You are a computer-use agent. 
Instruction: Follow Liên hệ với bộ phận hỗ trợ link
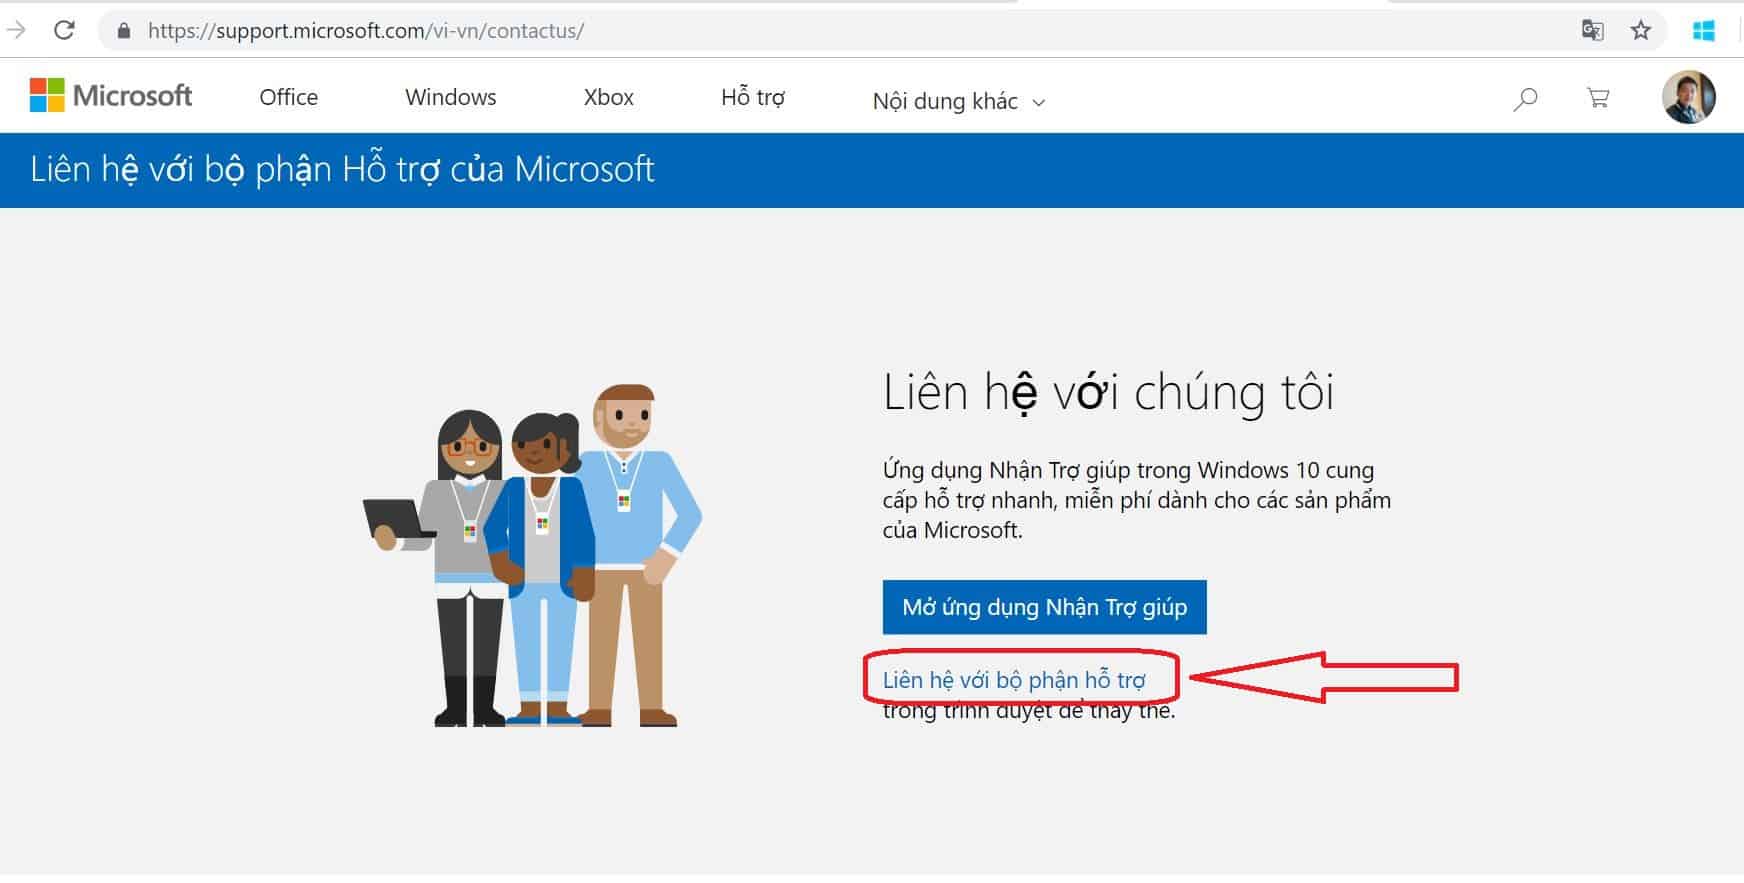pyautogui.click(x=1014, y=680)
